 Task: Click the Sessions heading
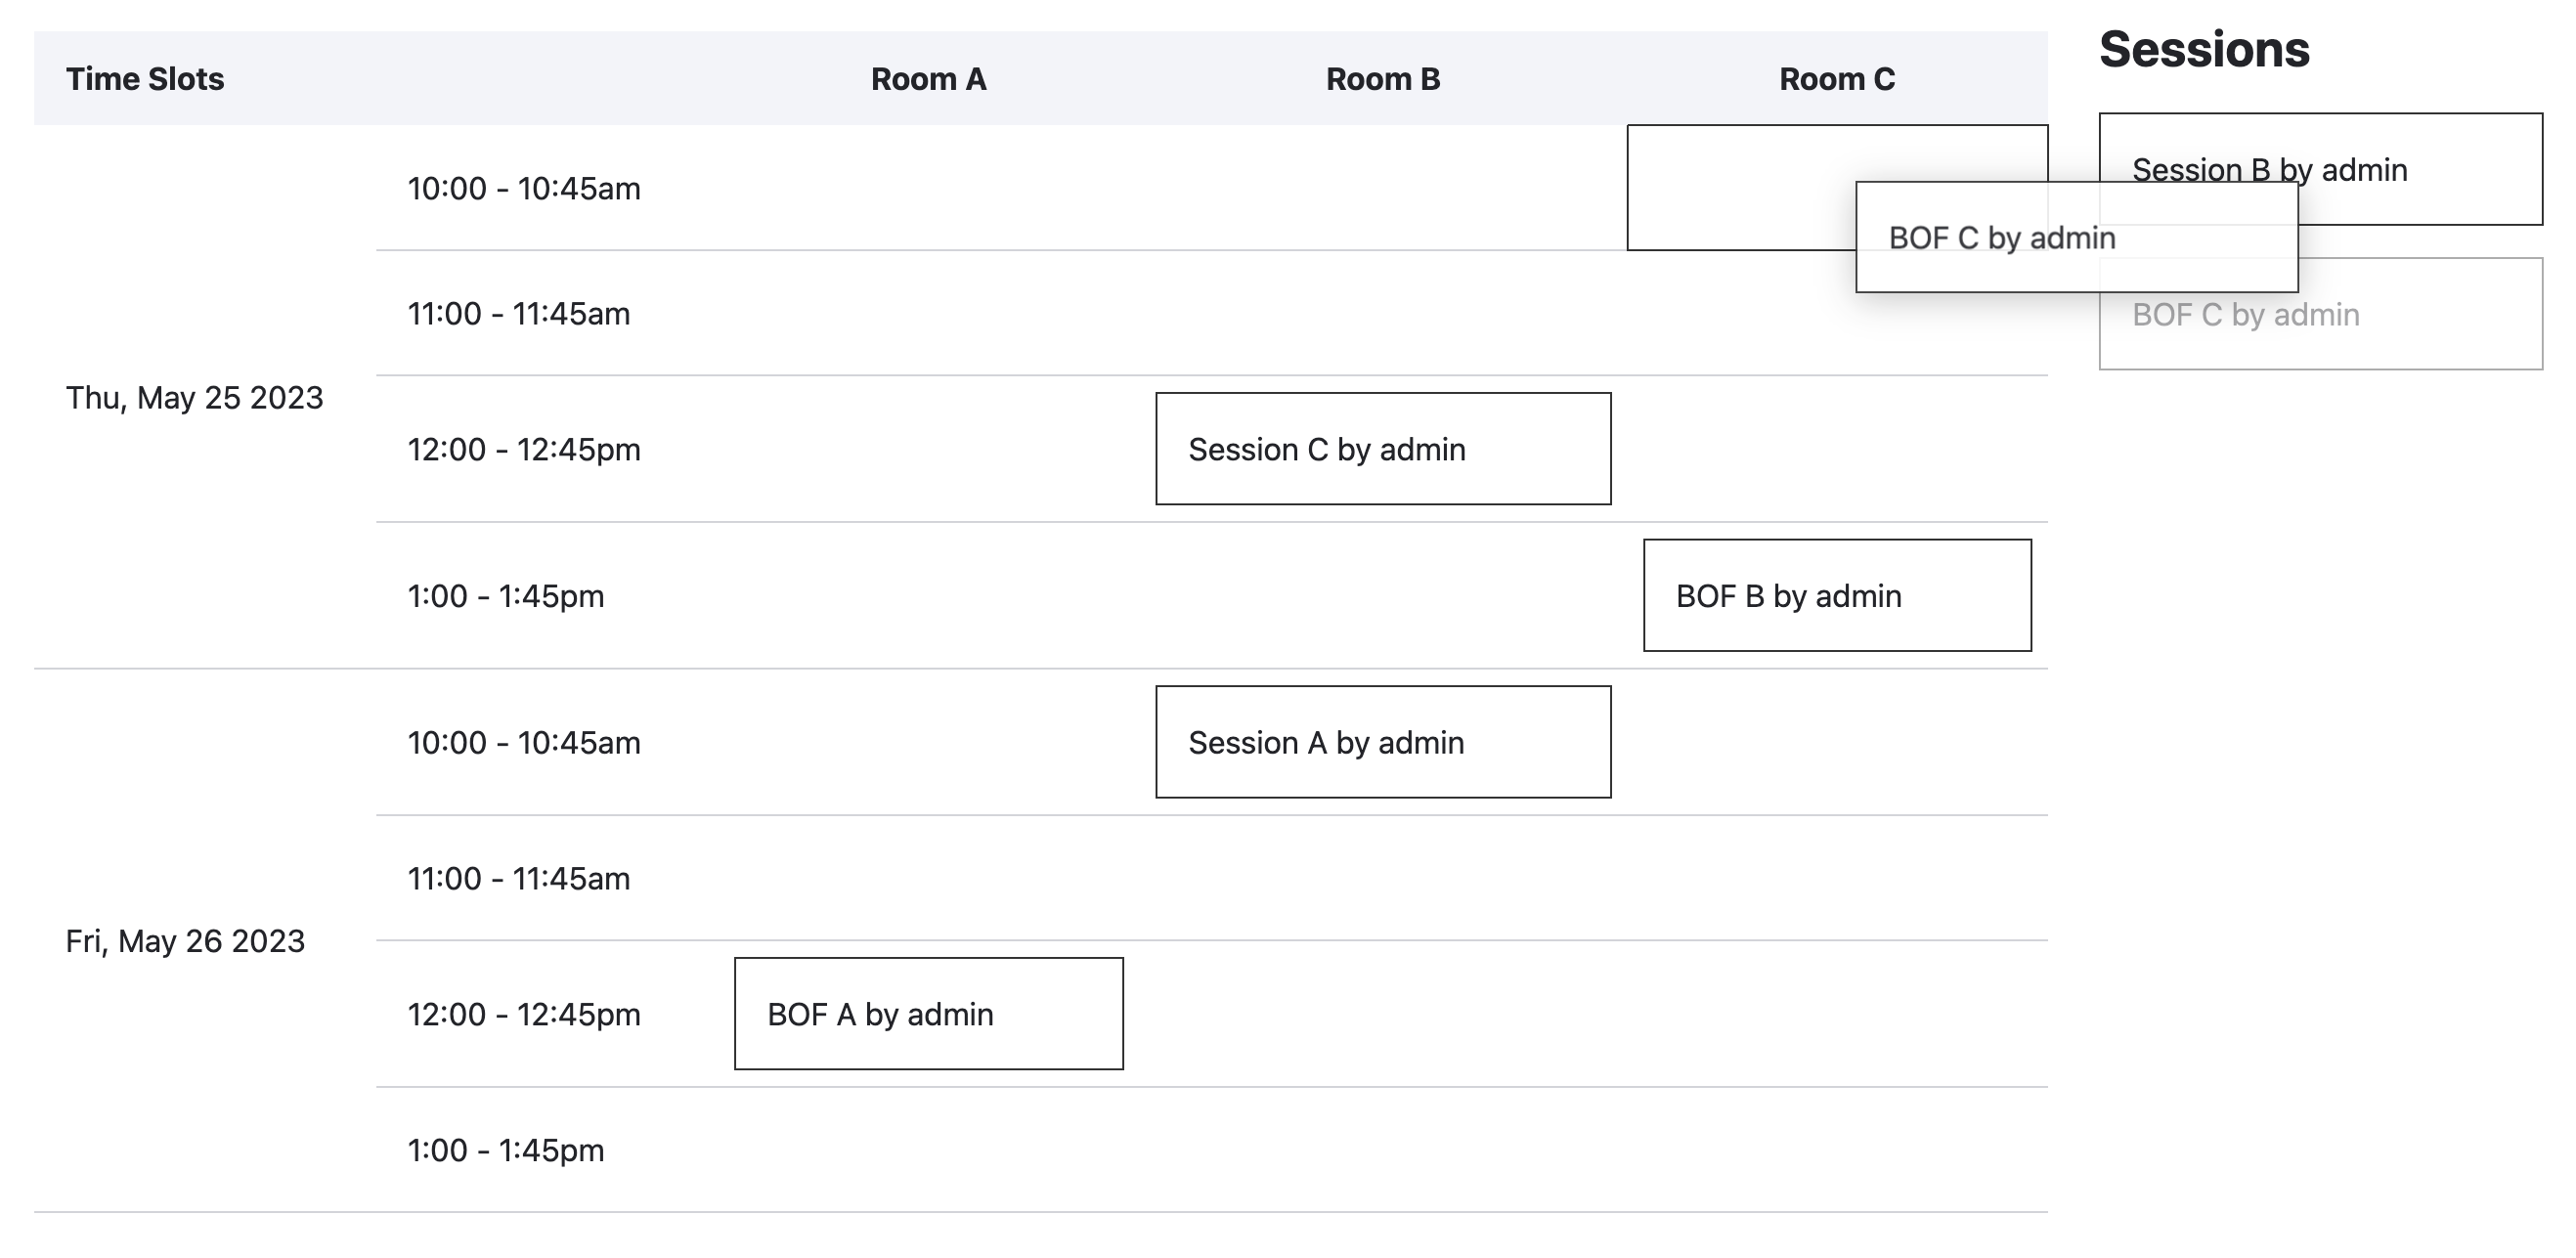pos(2204,49)
